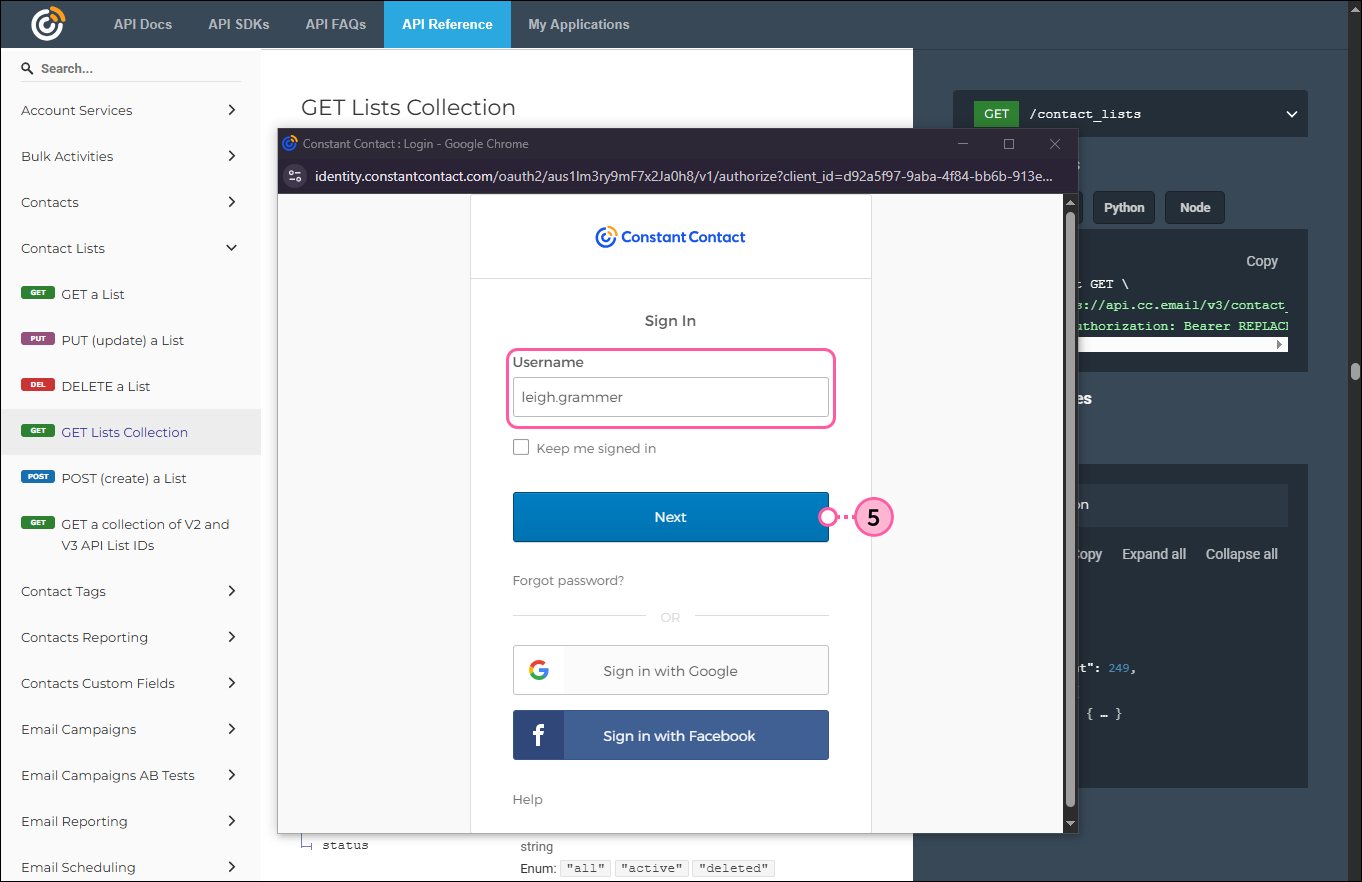Click the DEL badge next to DELETE a List
1362x882 pixels.
(37, 385)
